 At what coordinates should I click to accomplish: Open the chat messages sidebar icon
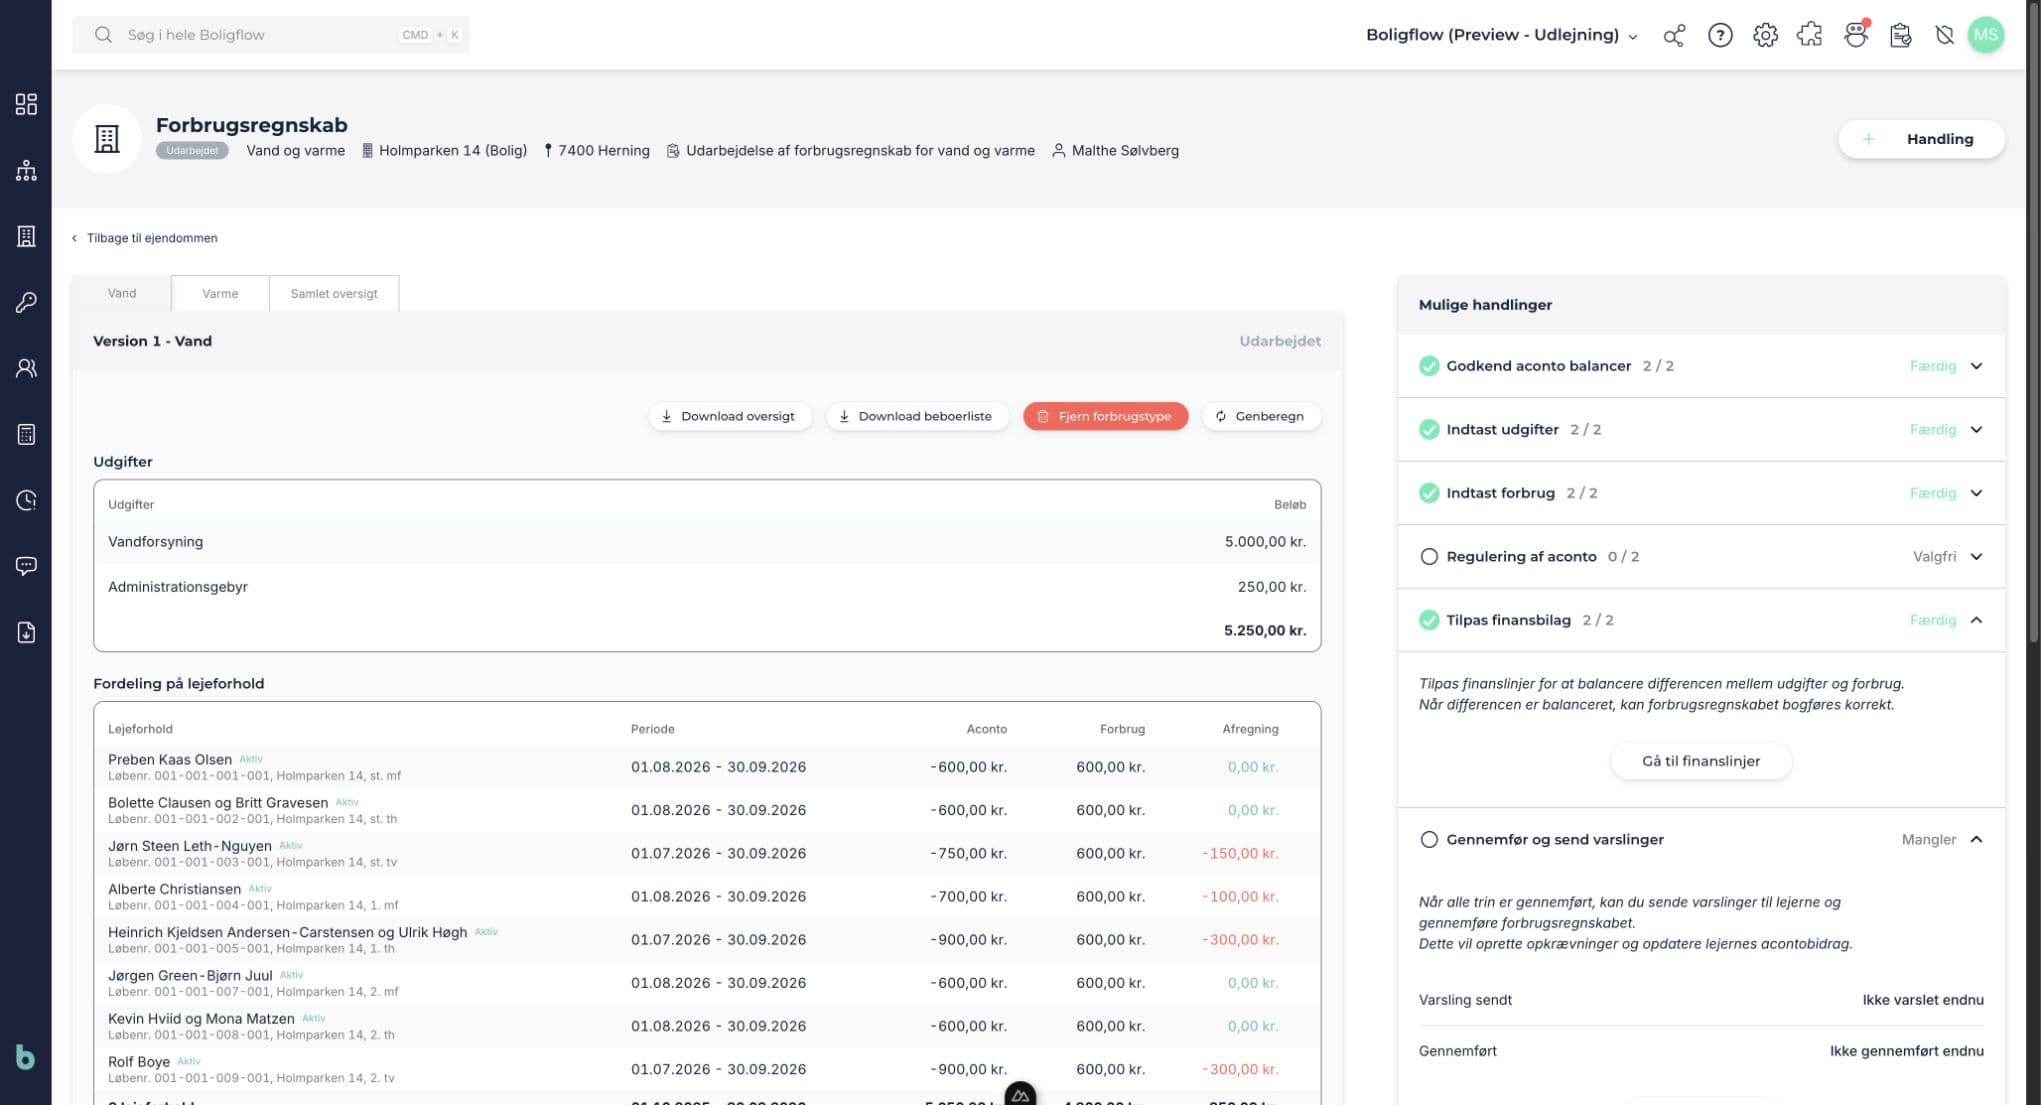[x=26, y=566]
